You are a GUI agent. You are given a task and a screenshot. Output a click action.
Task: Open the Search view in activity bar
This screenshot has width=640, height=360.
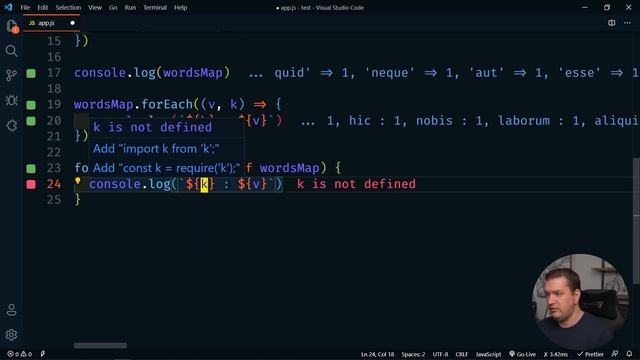point(11,51)
